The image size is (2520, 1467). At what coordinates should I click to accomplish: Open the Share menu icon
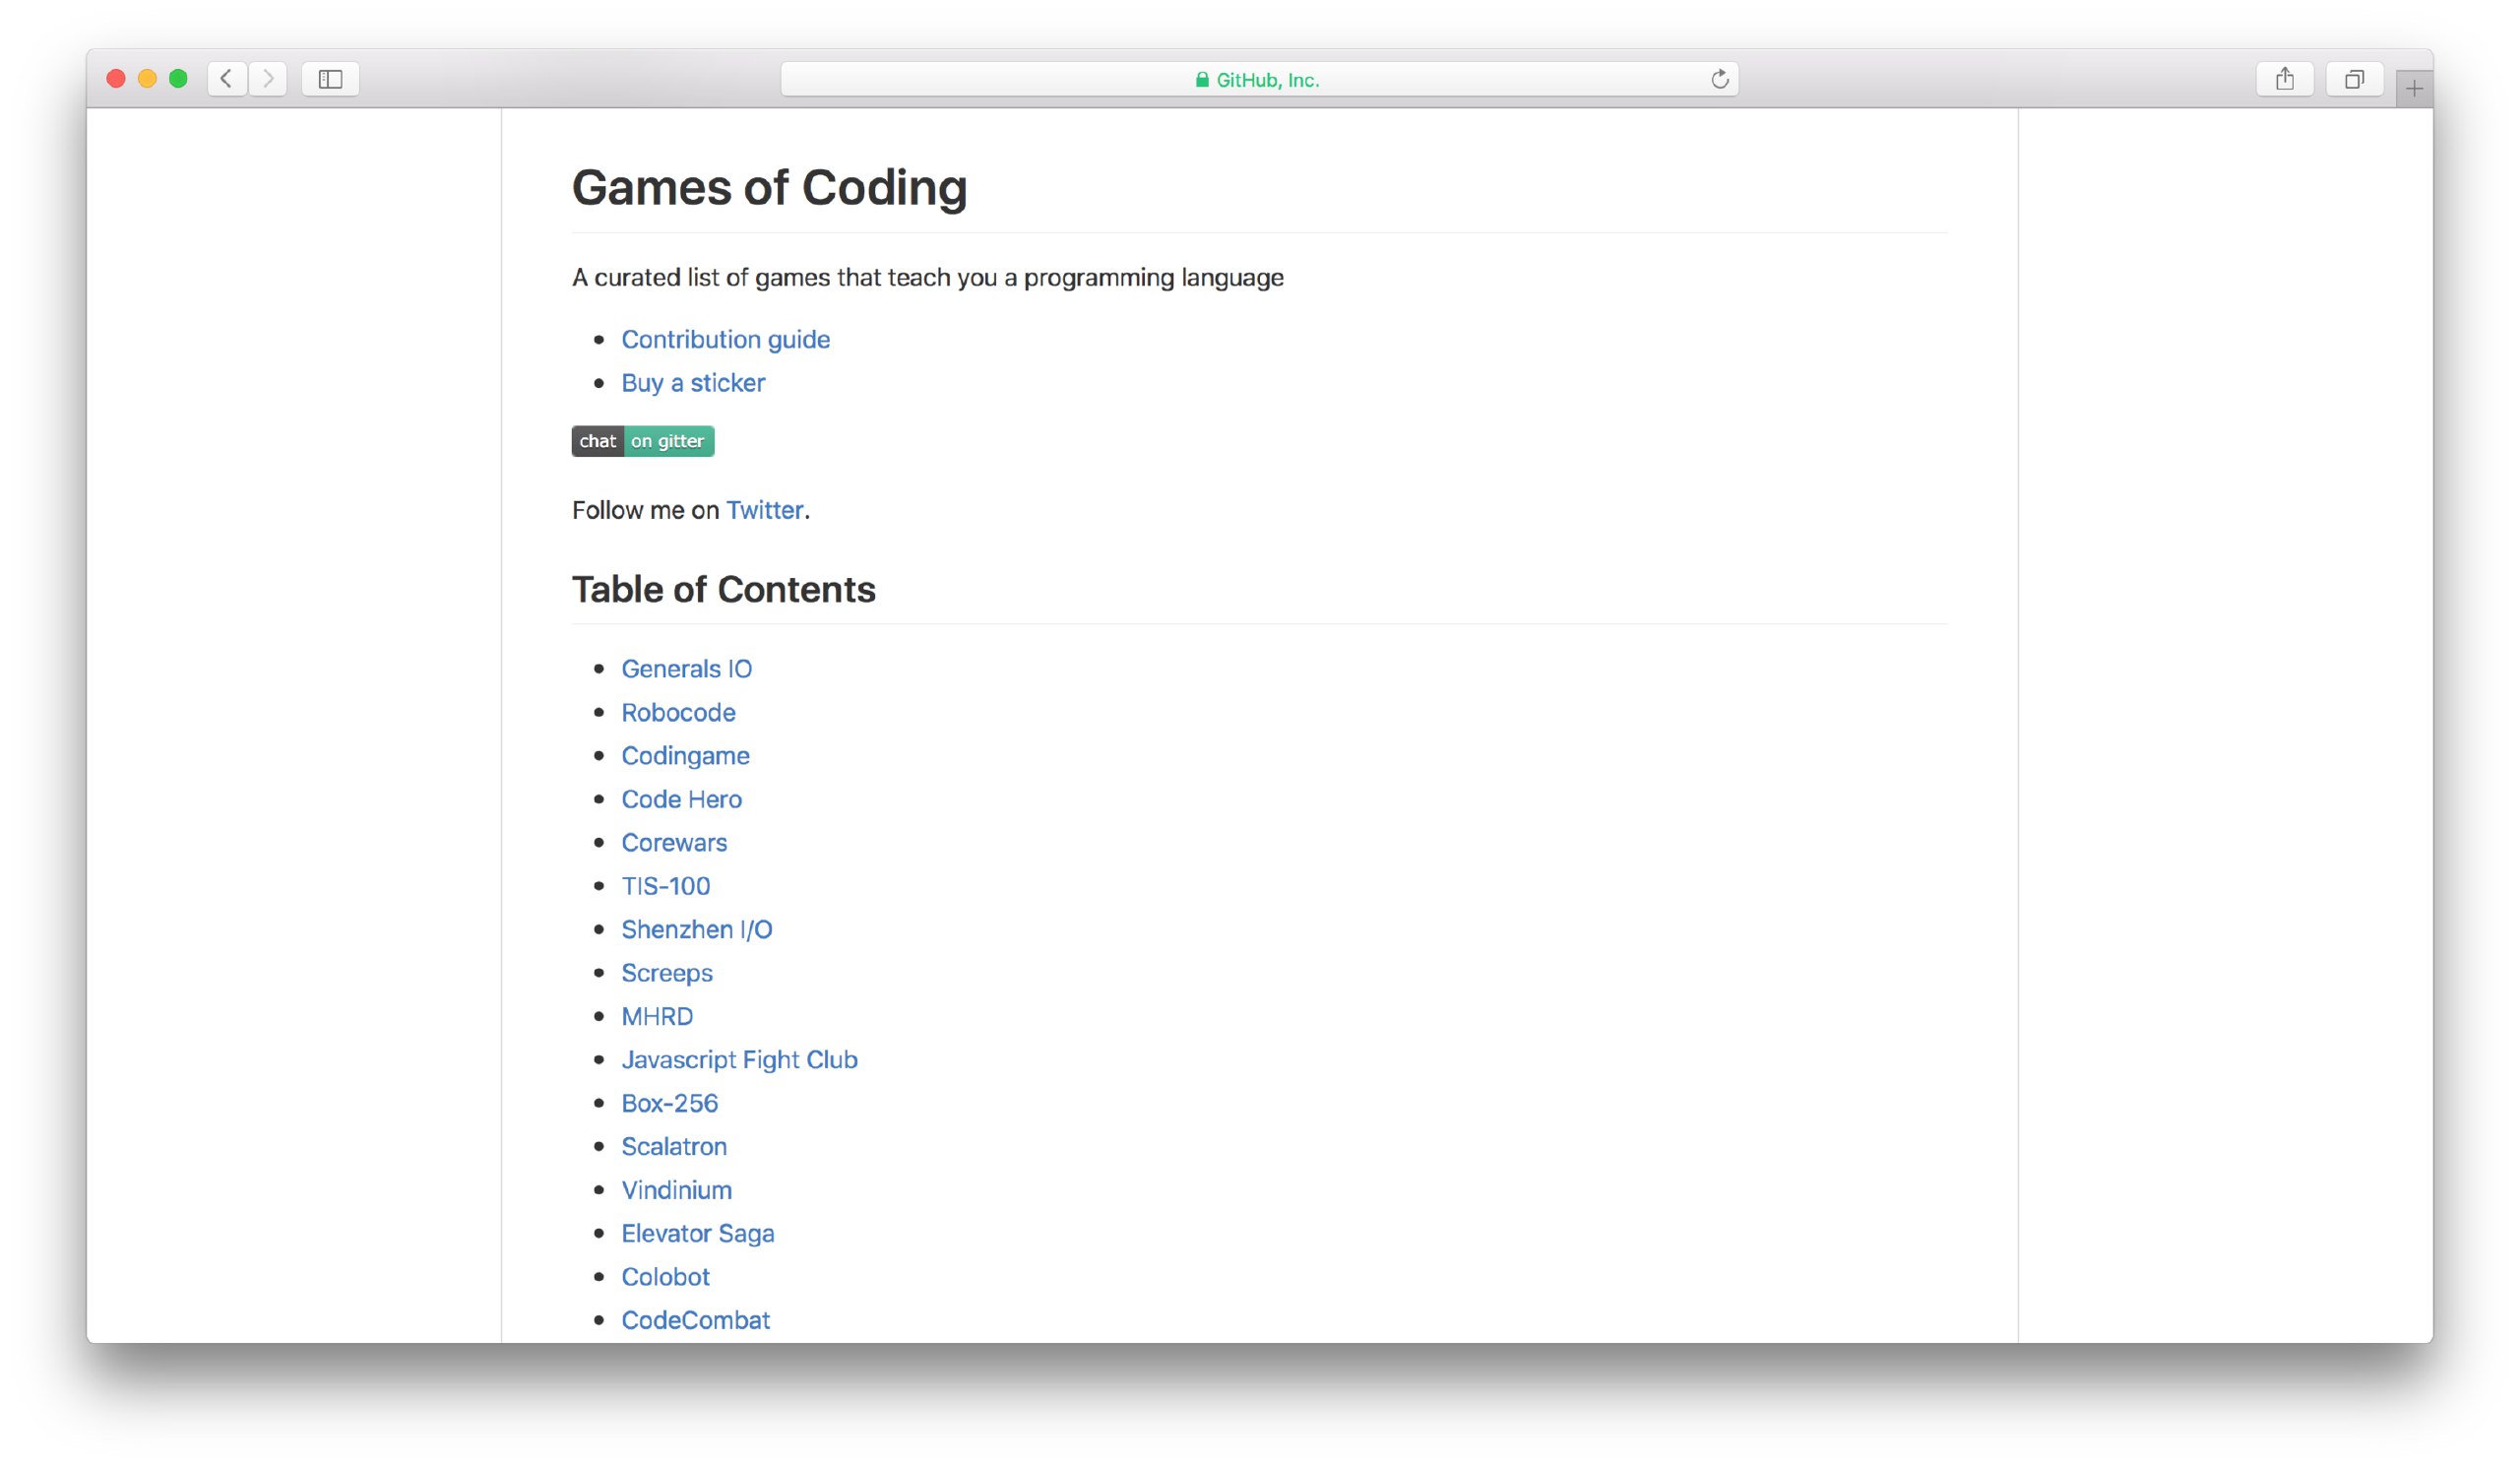pyautogui.click(x=2286, y=79)
